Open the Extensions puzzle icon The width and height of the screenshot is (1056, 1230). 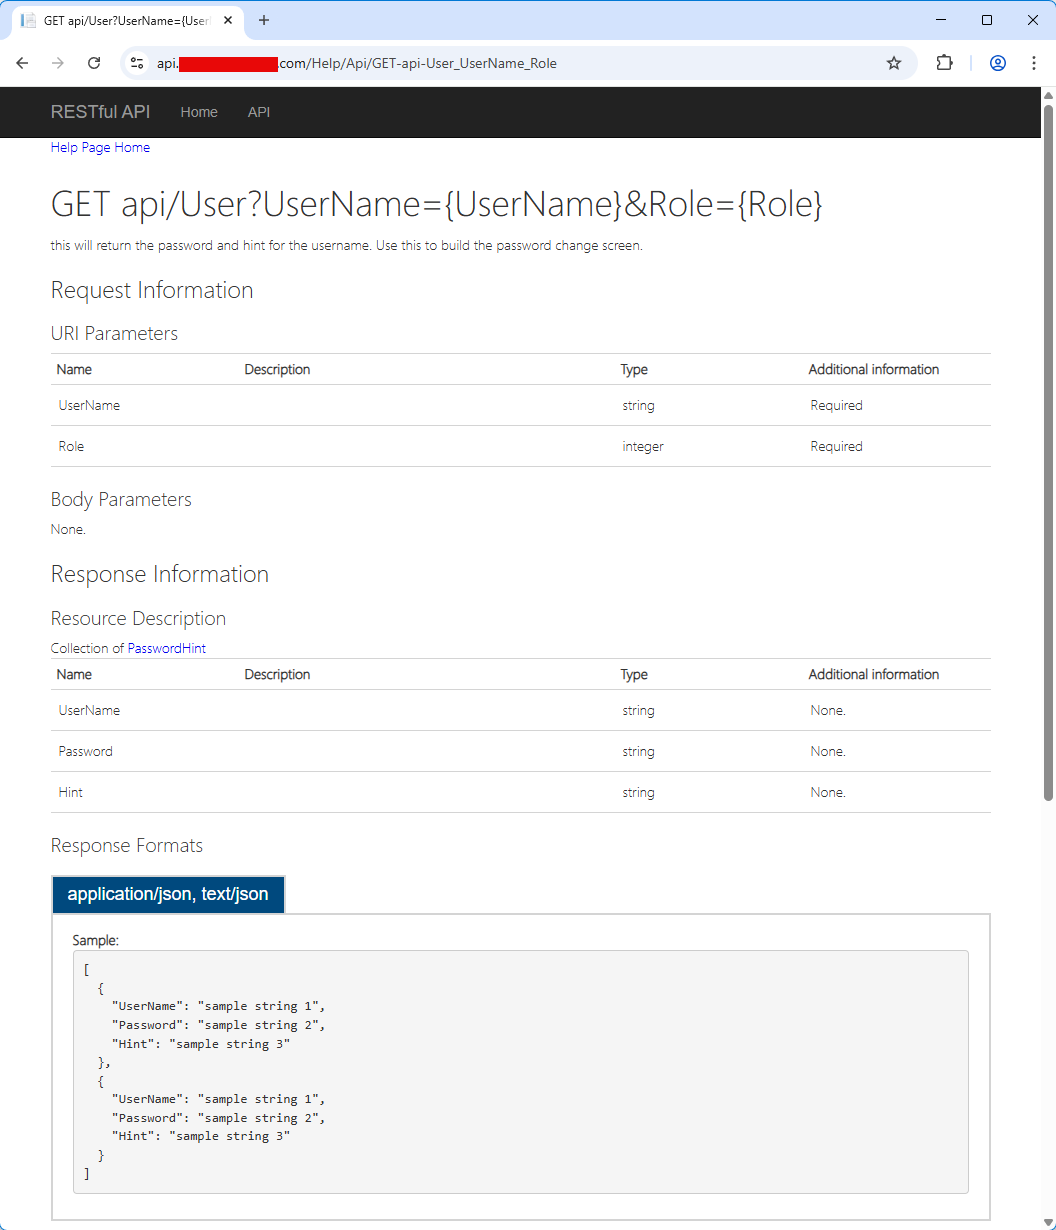(944, 63)
